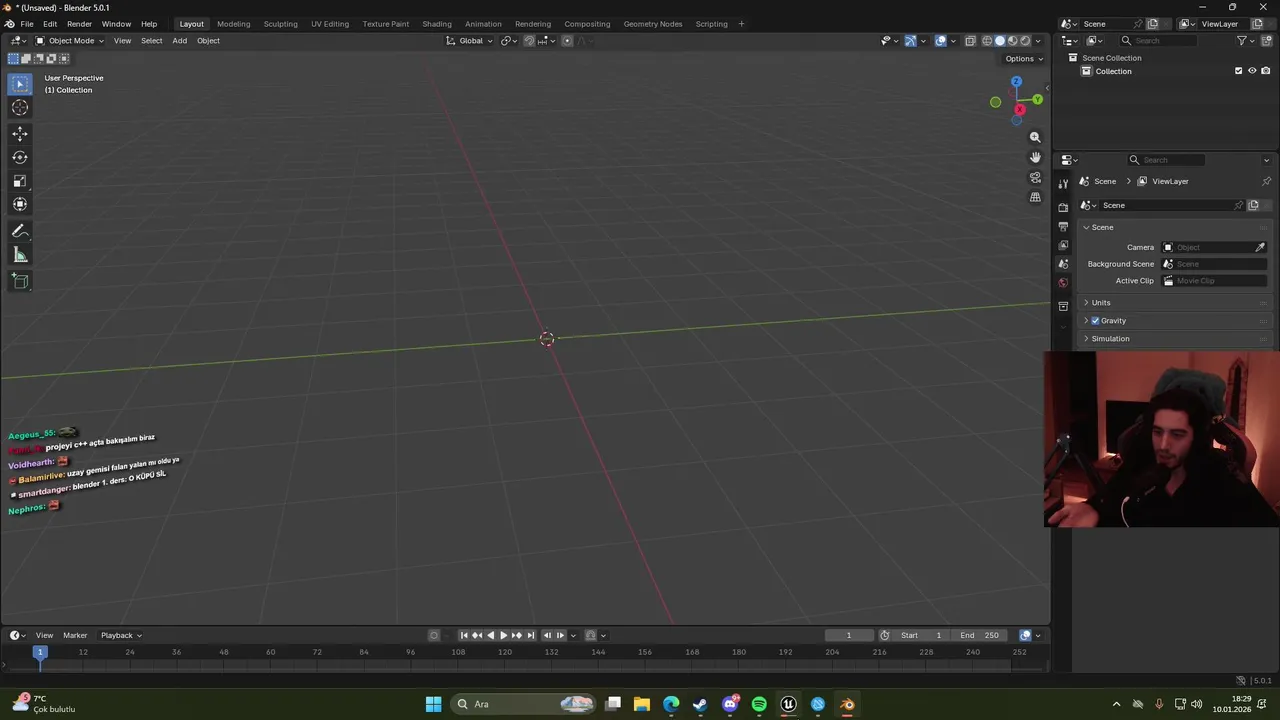Open the viewport Add menu
This screenshot has height=720, width=1280.
tap(180, 41)
